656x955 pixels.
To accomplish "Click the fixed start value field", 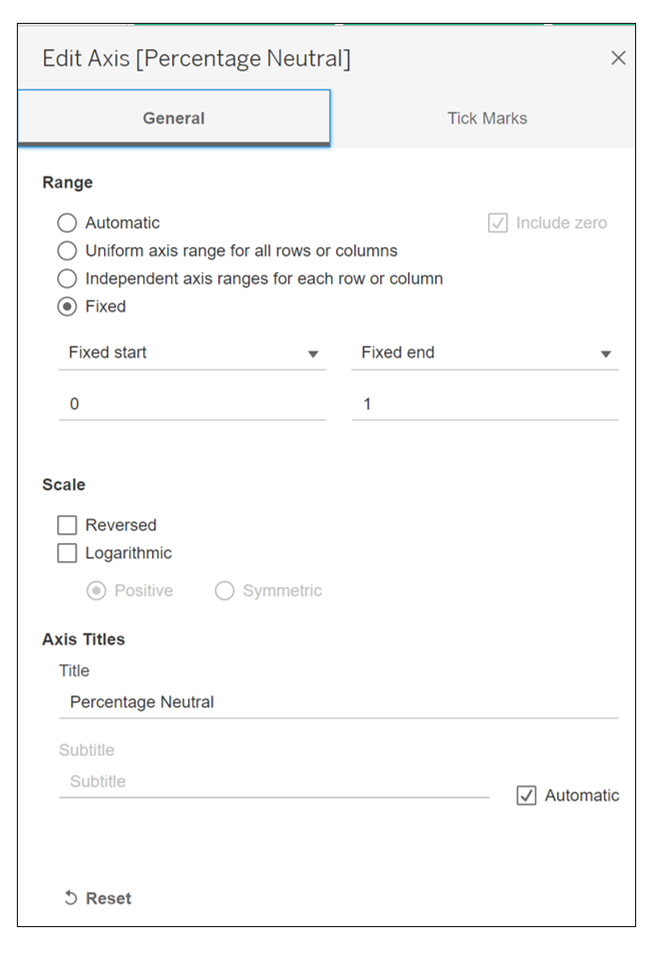I will point(192,405).
